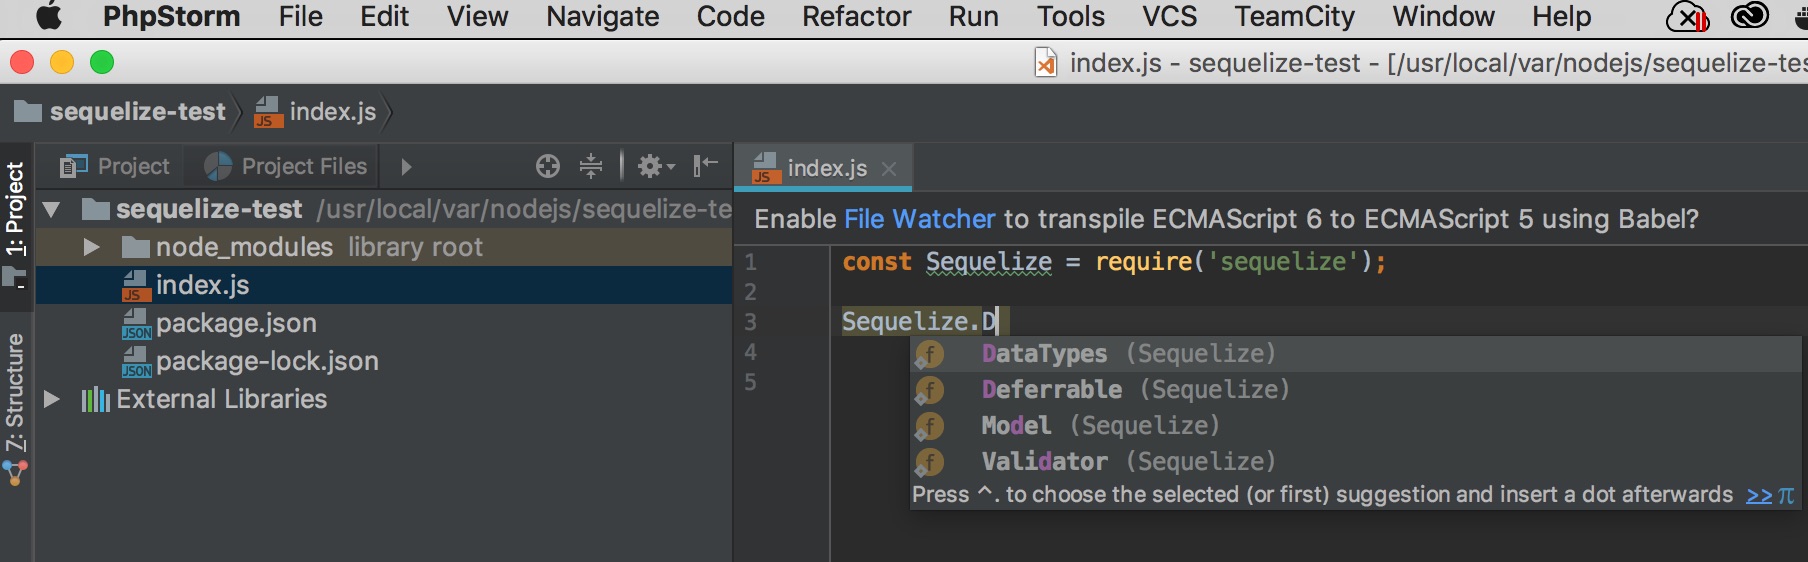Open the TeamCity menu
This screenshot has height=562, width=1808.
point(1294,17)
